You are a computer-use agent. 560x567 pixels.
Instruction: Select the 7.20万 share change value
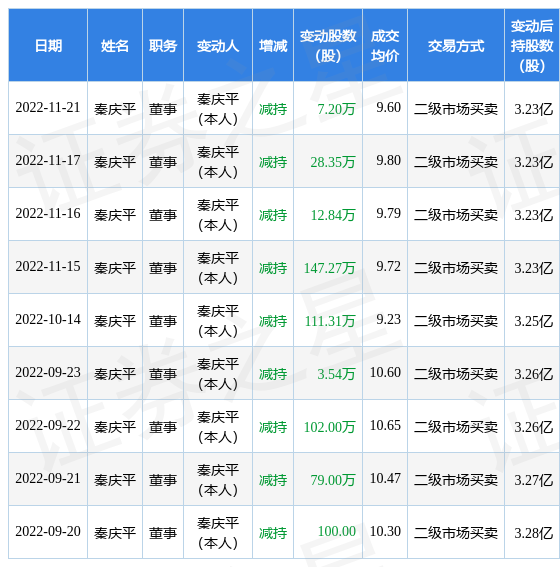[336, 109]
